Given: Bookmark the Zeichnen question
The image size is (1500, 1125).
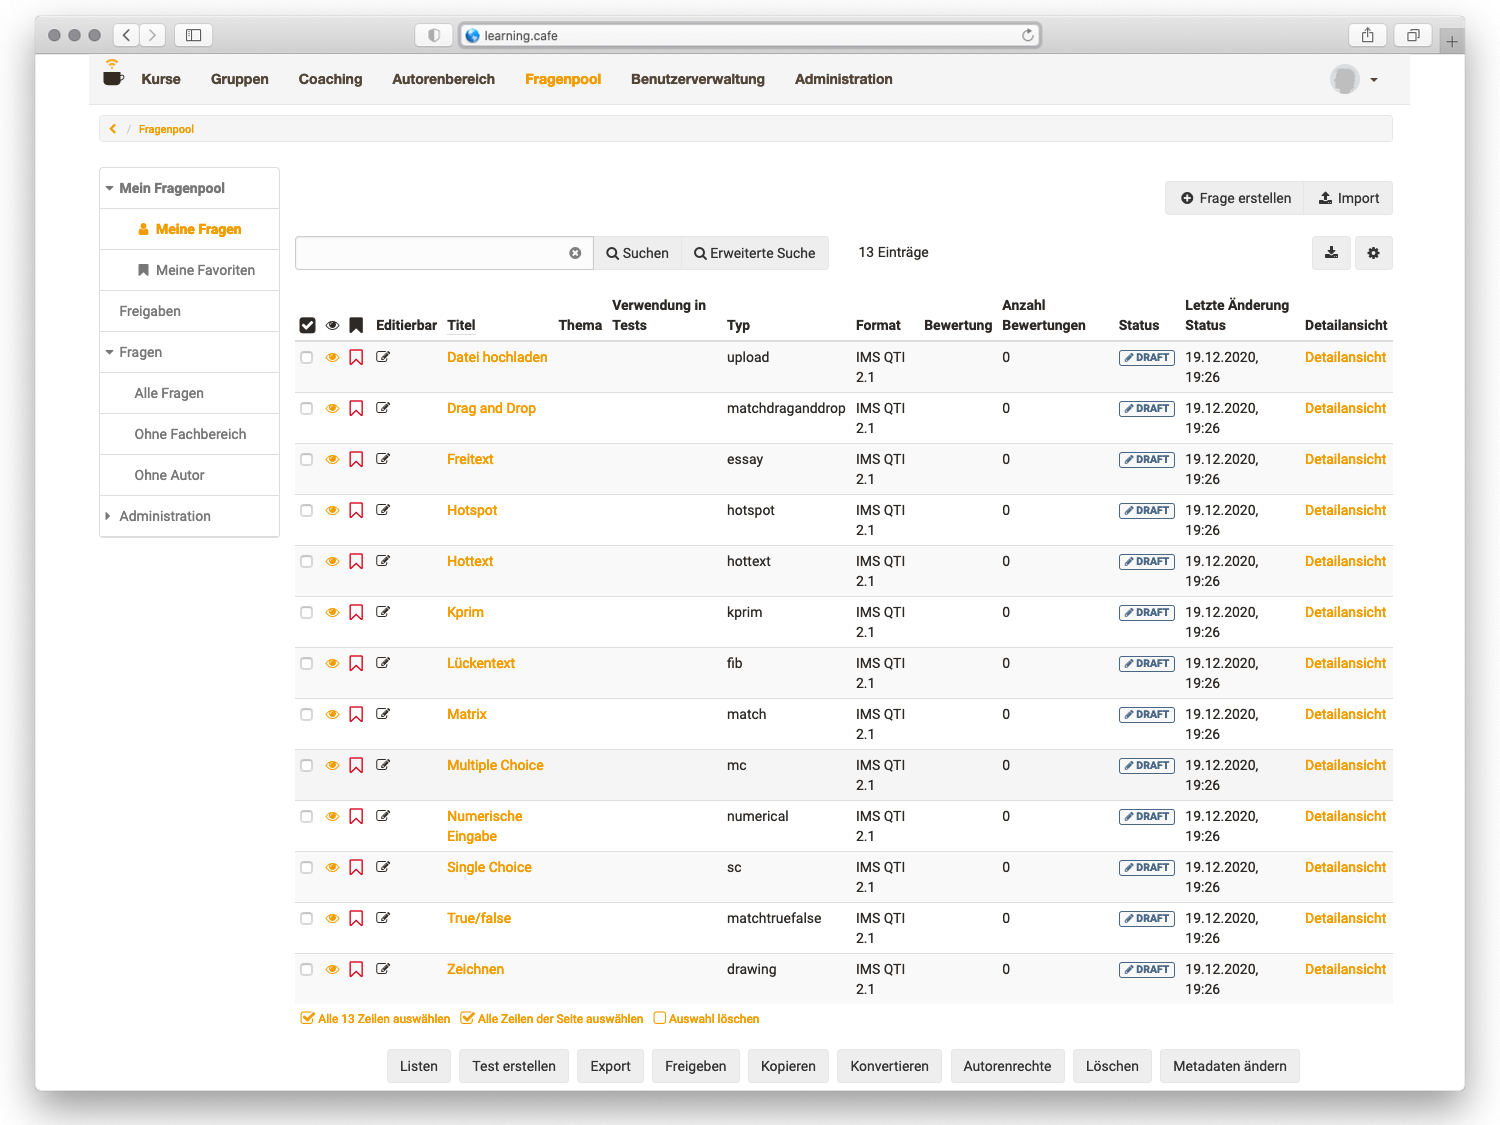Looking at the screenshot, I should (356, 969).
